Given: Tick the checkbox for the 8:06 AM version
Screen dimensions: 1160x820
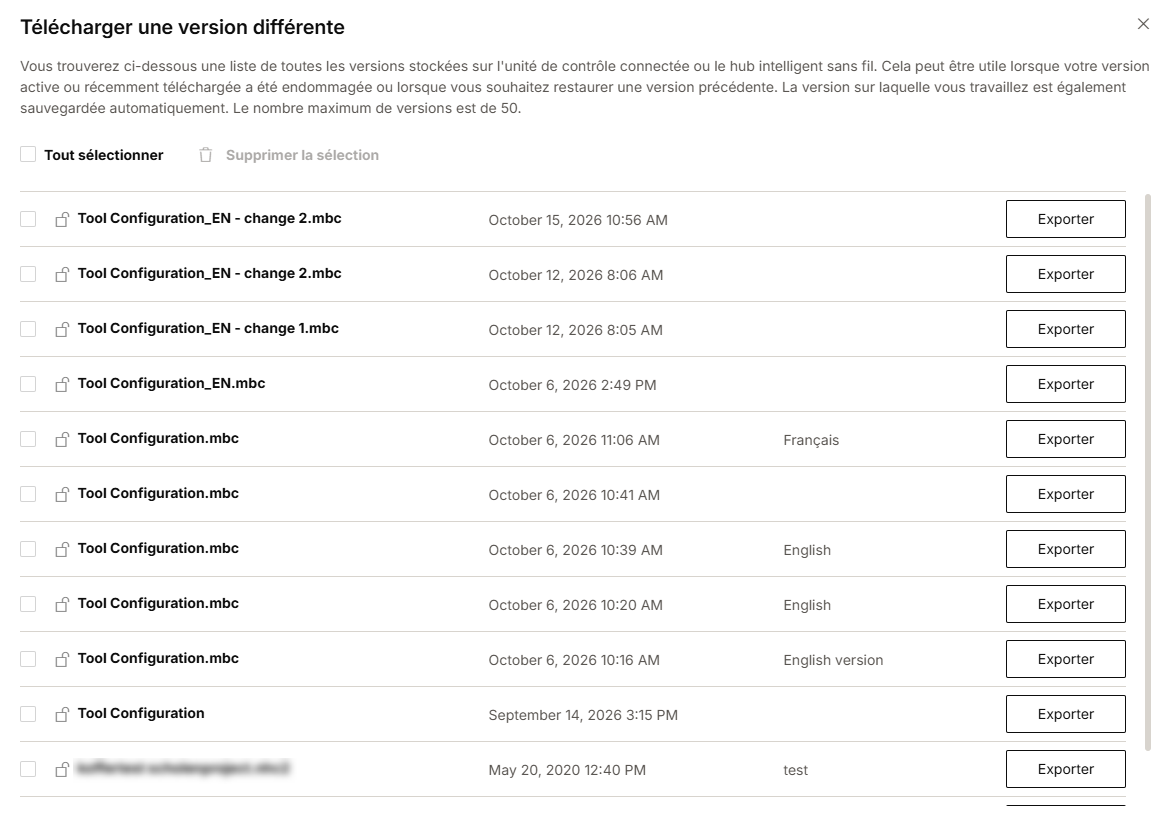Looking at the screenshot, I should [28, 274].
